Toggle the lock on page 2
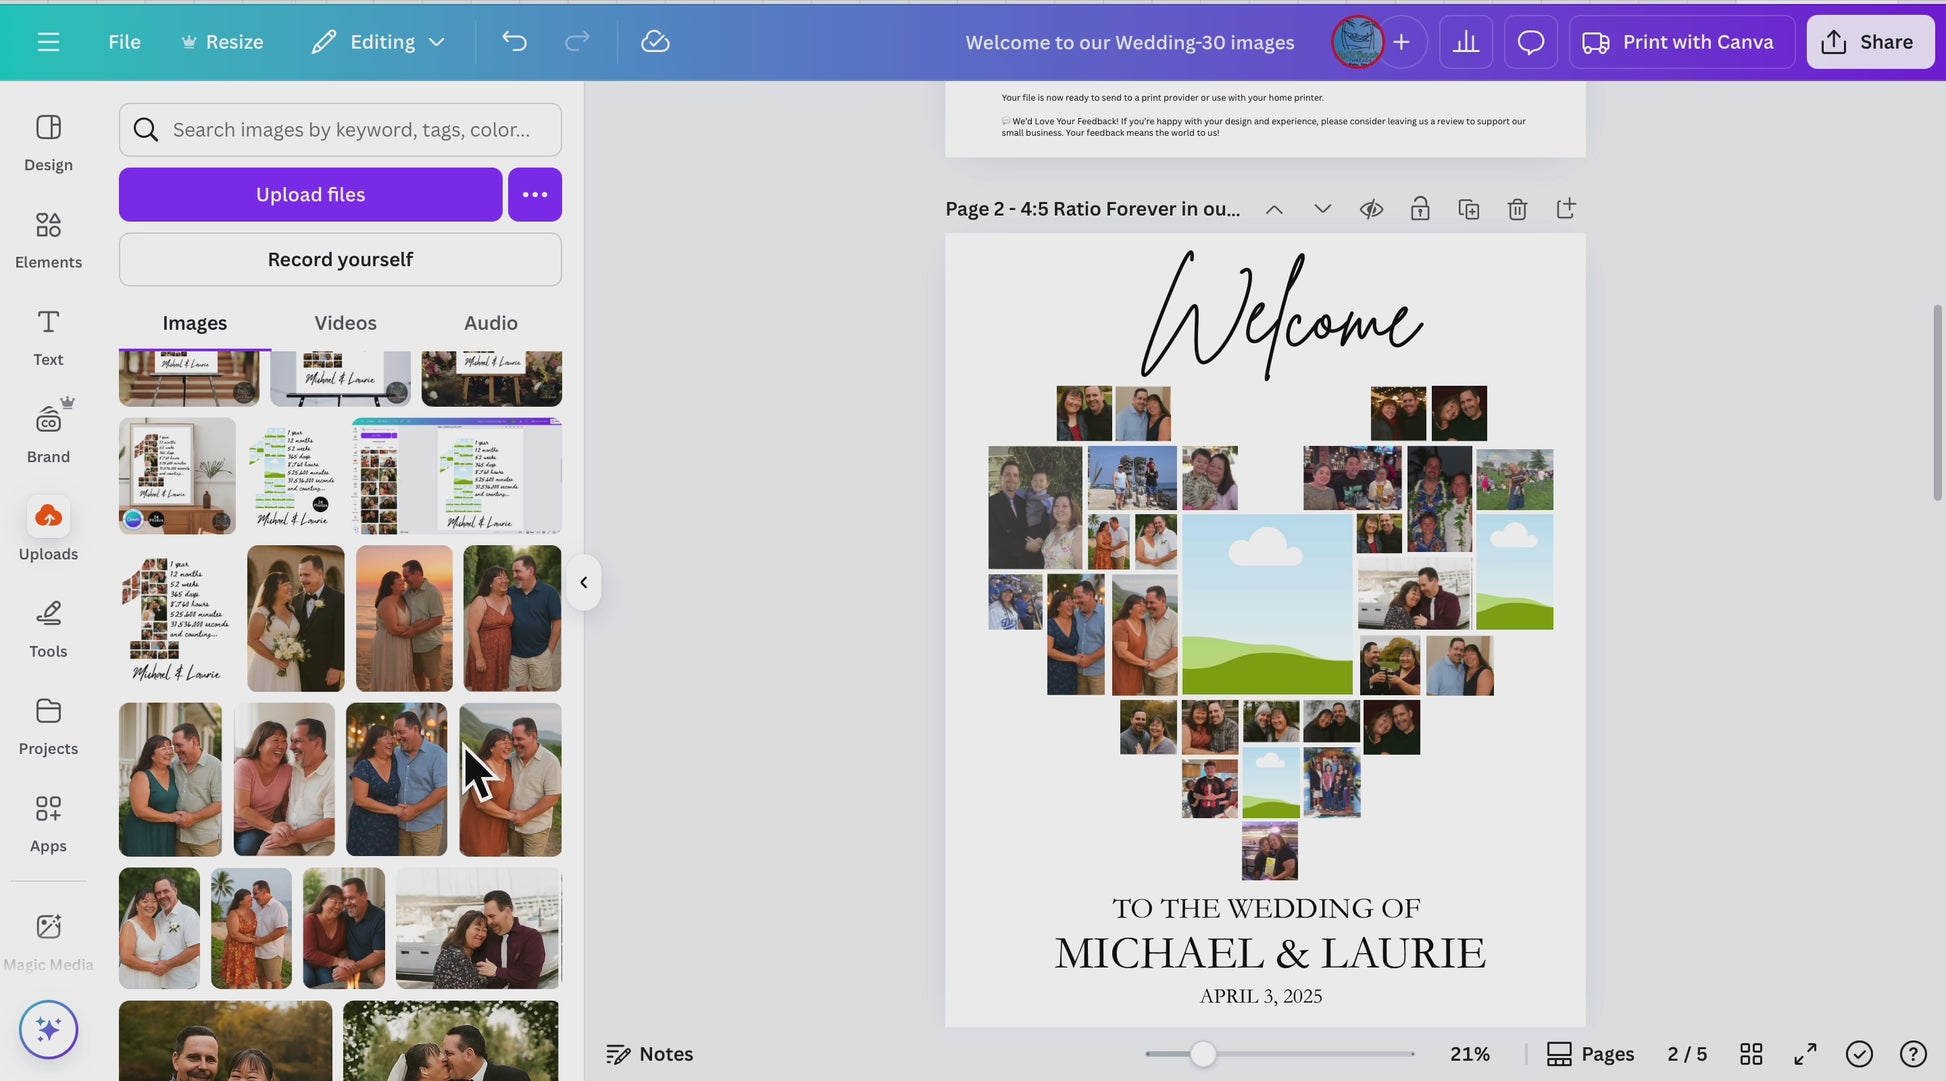 pos(1420,209)
